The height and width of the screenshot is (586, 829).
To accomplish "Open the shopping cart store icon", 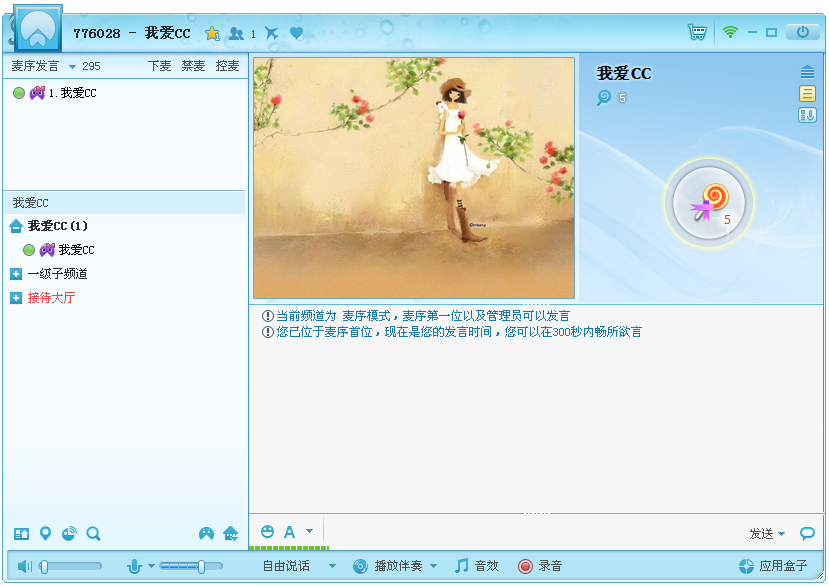I will (697, 32).
